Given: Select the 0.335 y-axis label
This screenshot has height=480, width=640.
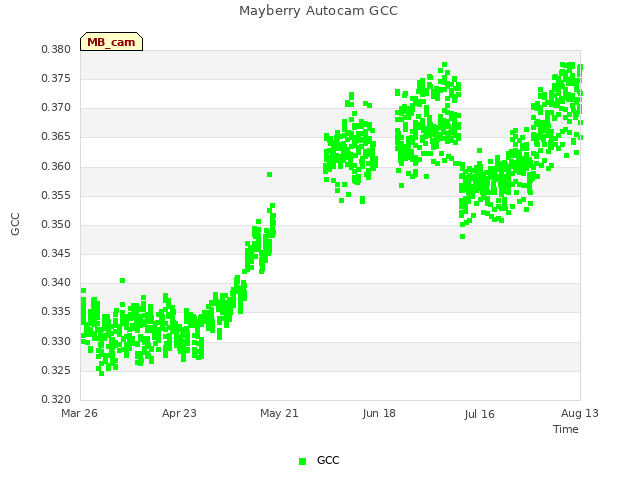Looking at the screenshot, I should tap(56, 311).
